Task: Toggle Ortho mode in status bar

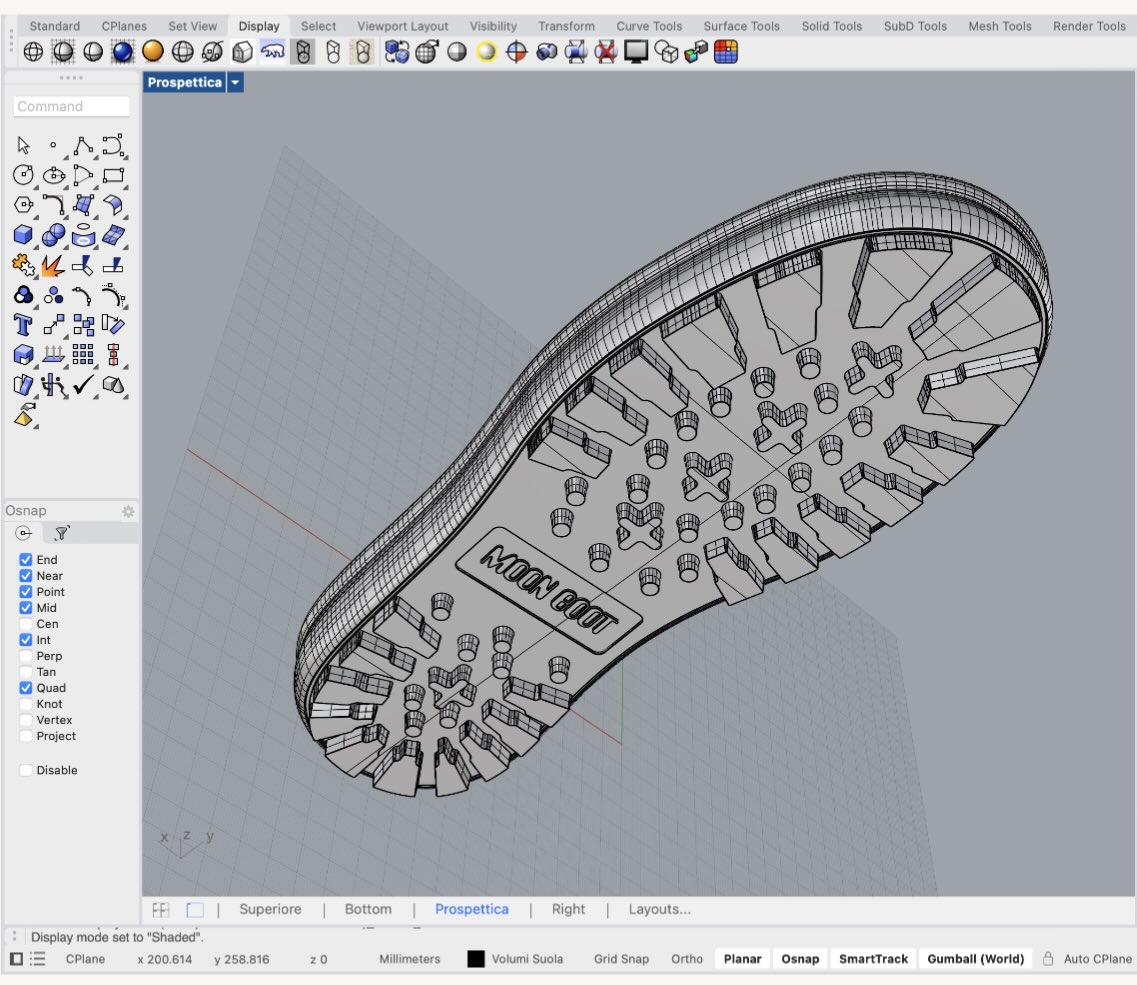Action: tap(687, 958)
